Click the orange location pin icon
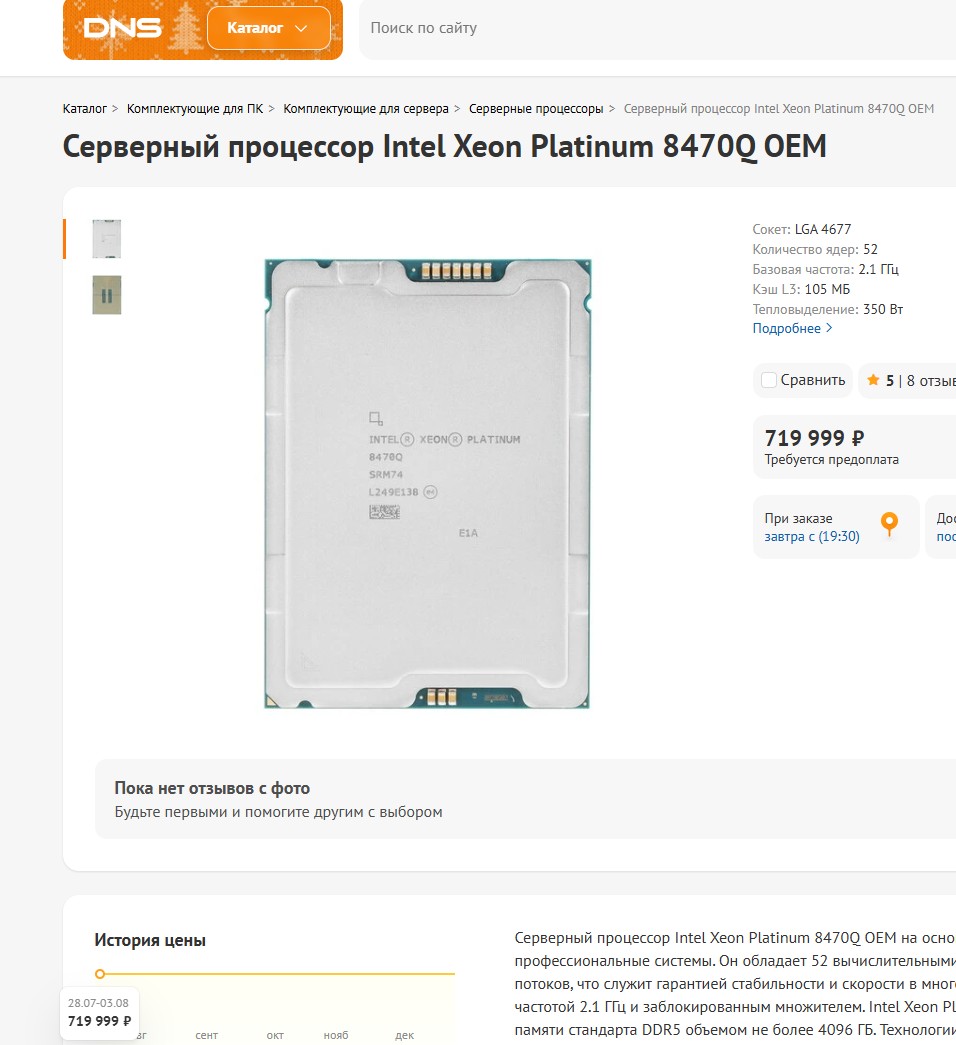 pyautogui.click(x=889, y=524)
